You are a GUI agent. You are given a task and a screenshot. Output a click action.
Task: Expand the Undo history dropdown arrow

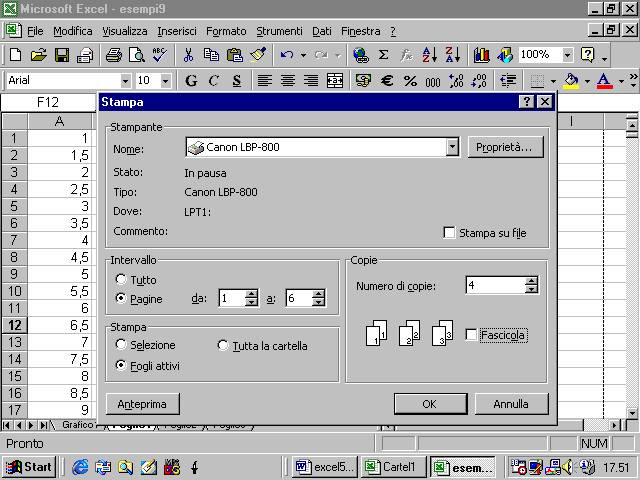coord(303,55)
